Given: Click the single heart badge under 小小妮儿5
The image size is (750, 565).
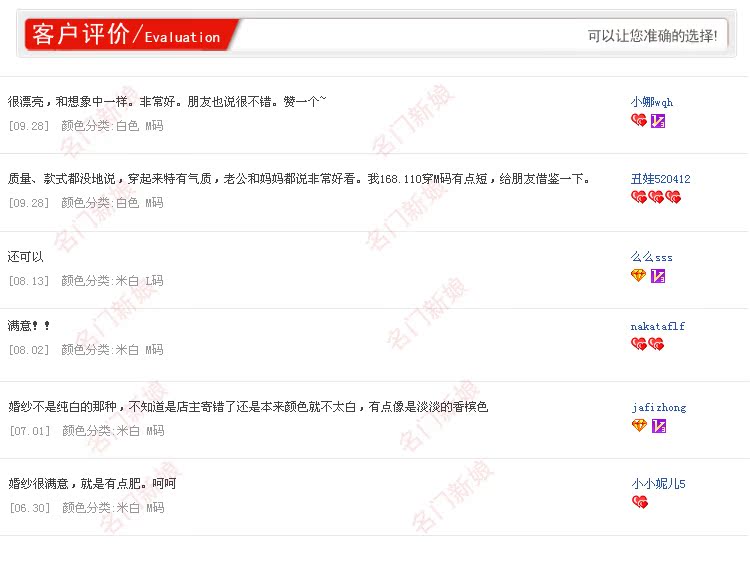Looking at the screenshot, I should 640,501.
